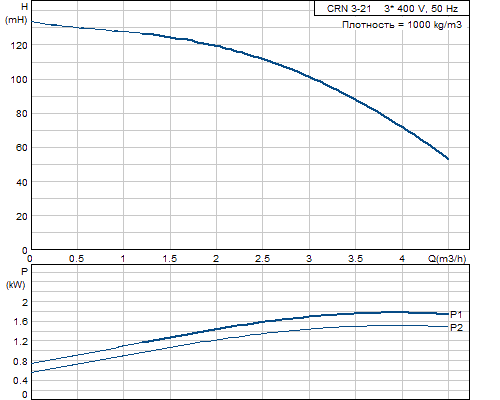The image size is (500, 400).
Task: Click the P1 power curve label
Action: (x=456, y=314)
